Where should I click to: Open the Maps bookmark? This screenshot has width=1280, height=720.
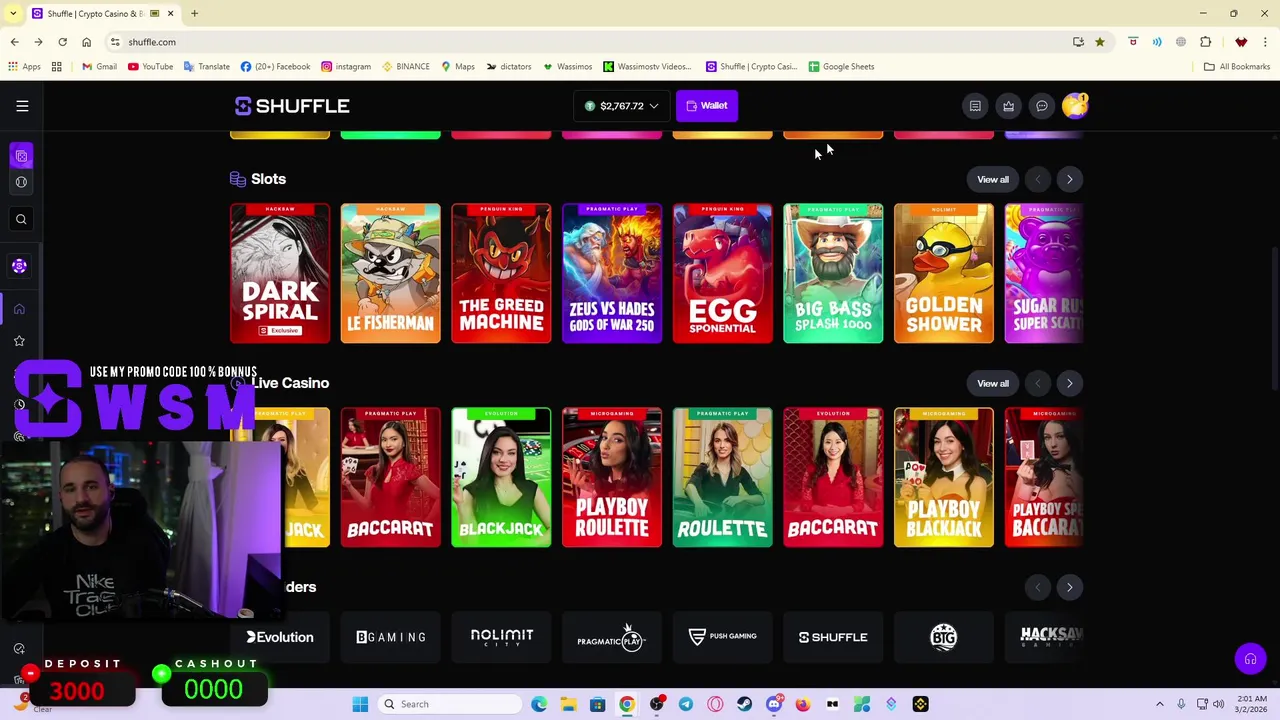pyautogui.click(x=458, y=66)
